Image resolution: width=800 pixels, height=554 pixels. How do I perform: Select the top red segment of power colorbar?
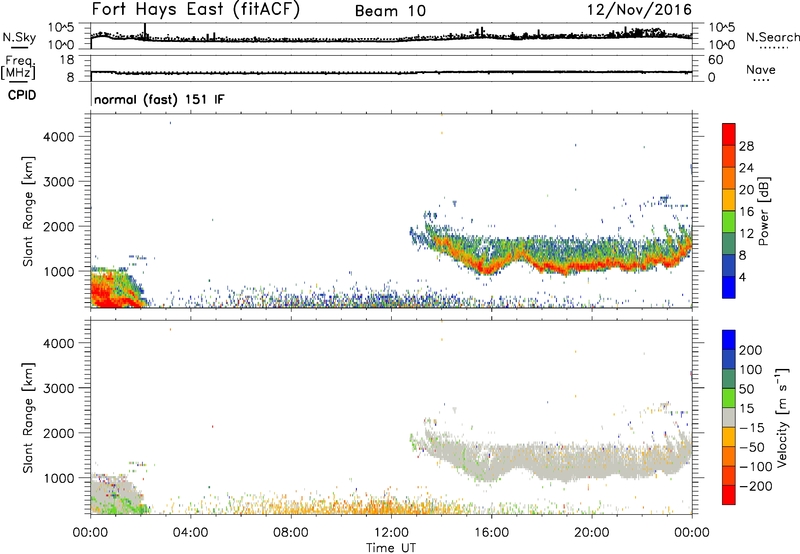[729, 135]
